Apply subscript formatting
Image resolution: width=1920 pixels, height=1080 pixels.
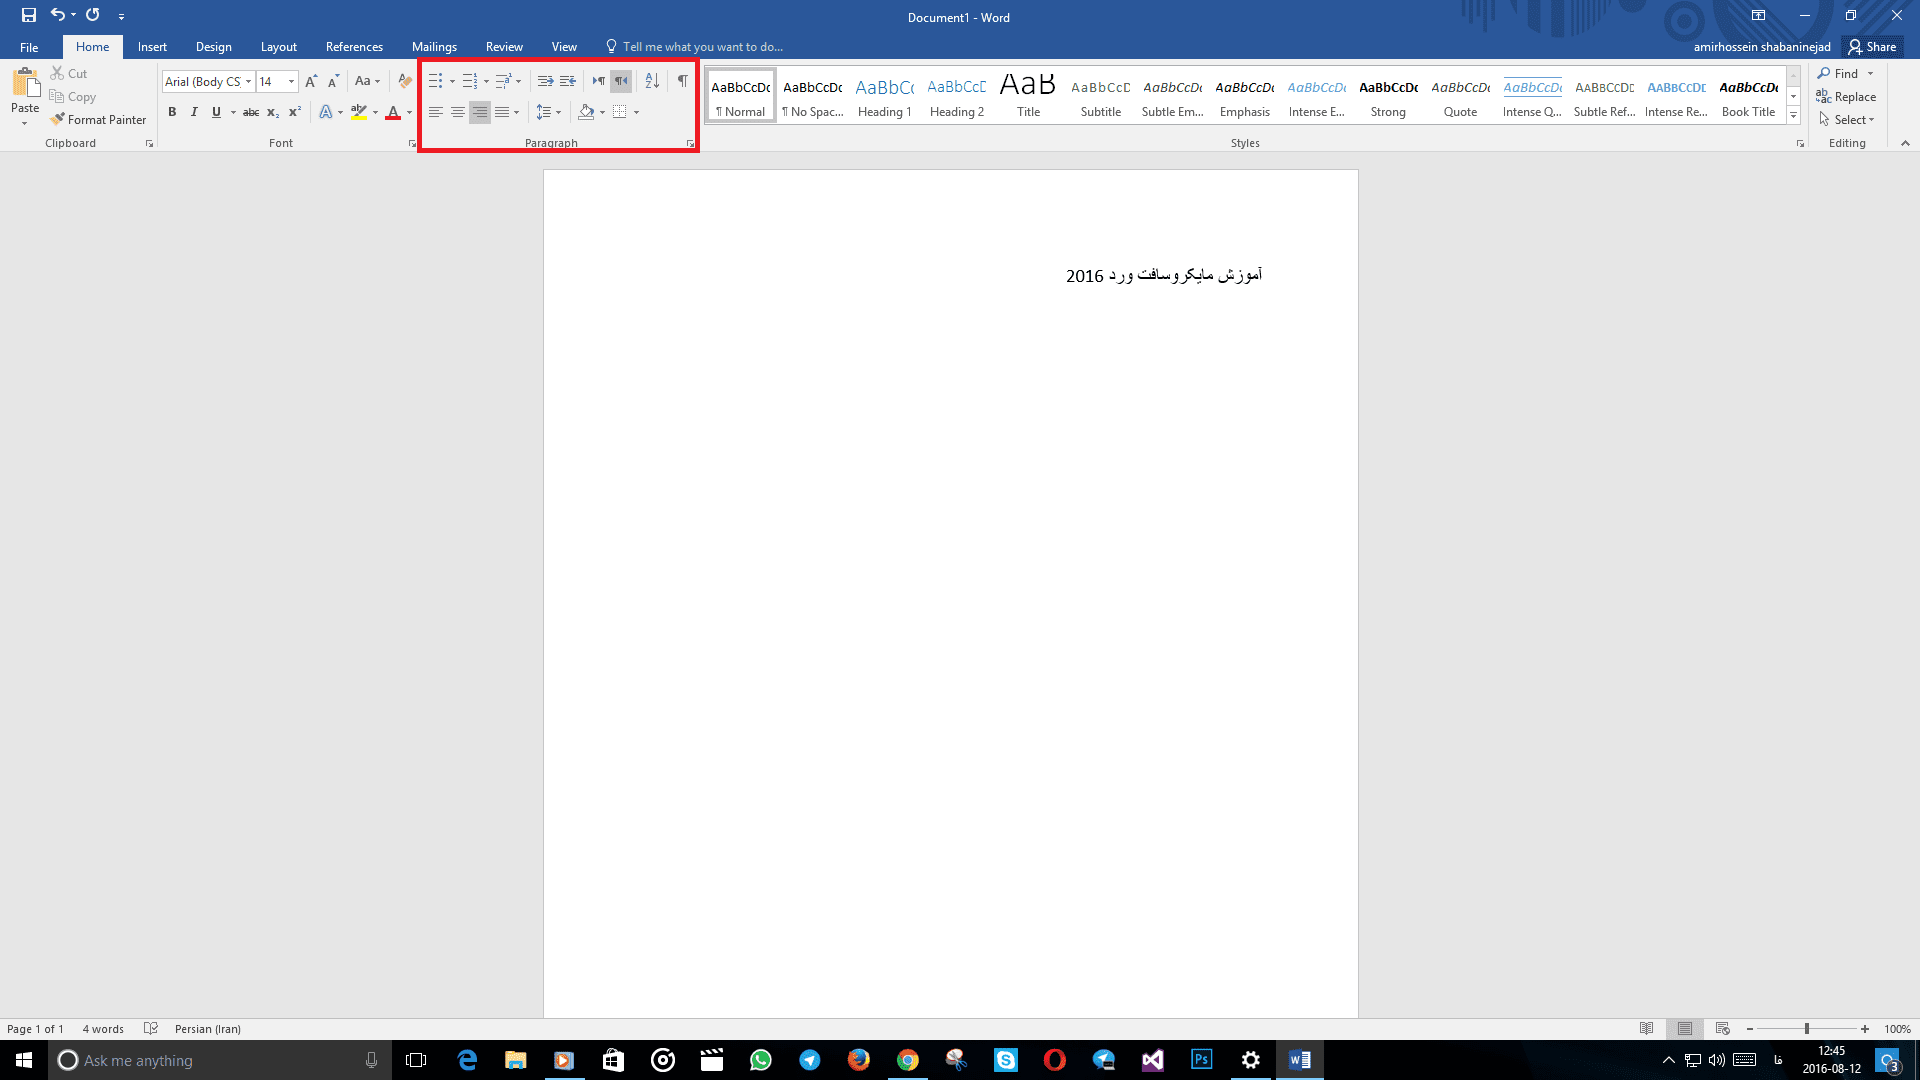273,112
